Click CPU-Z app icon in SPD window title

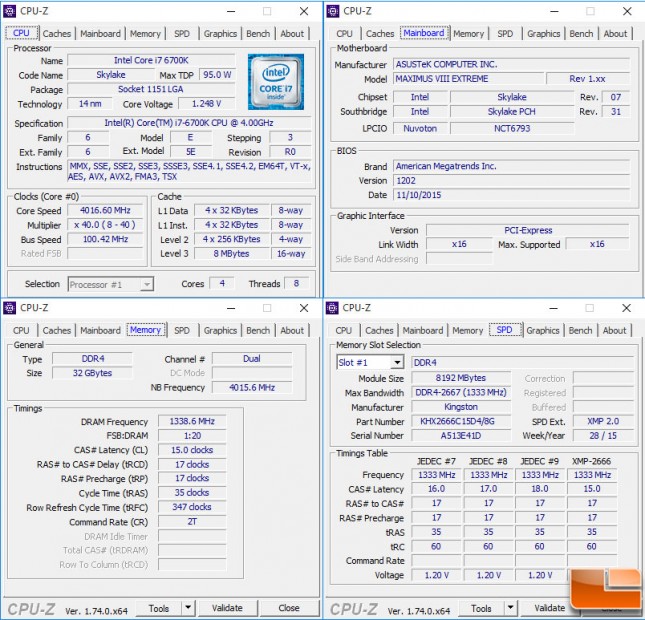click(332, 308)
